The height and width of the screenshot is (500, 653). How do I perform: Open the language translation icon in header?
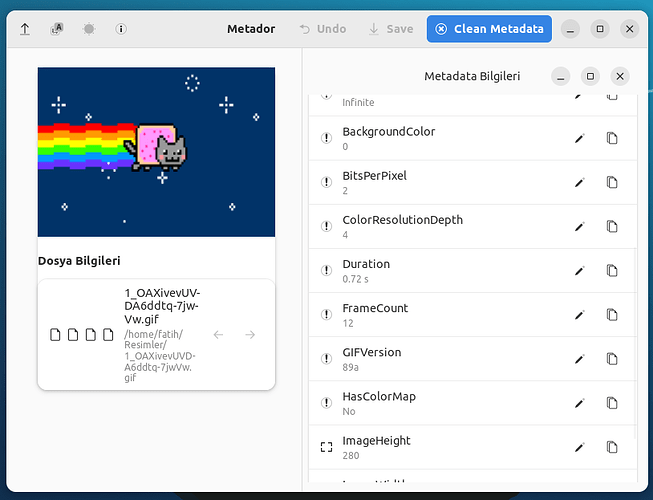(x=56, y=29)
